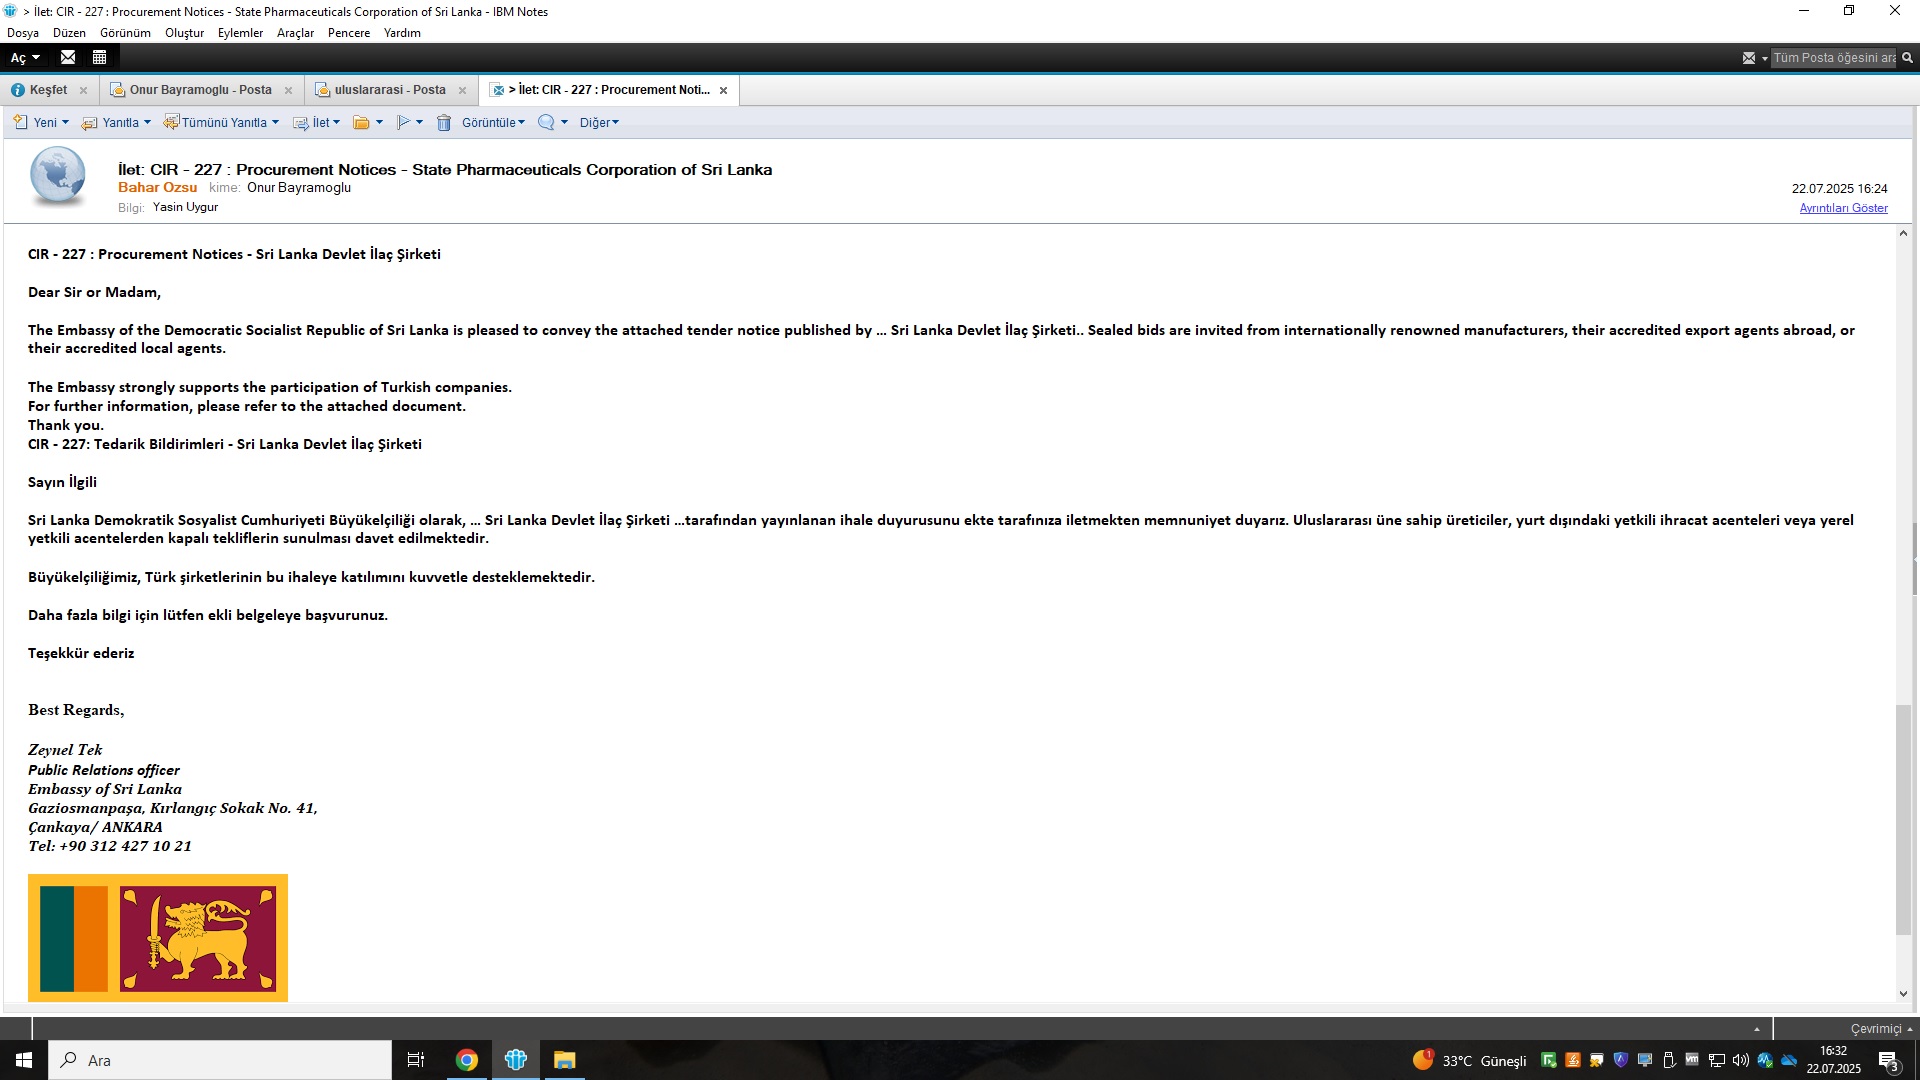Click the status bar expand arrow
The width and height of the screenshot is (1920, 1080).
1757,1029
